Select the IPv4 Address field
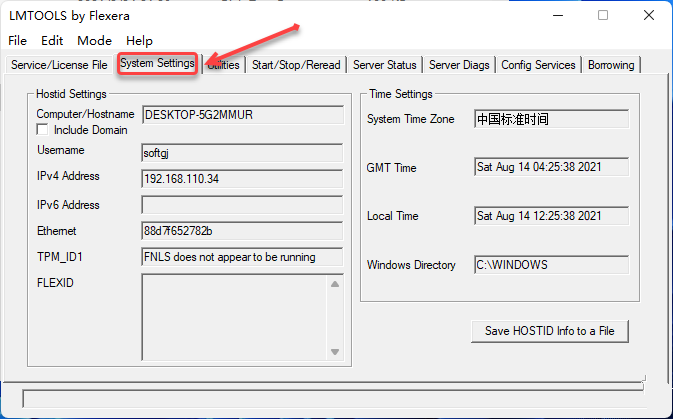Image resolution: width=673 pixels, height=419 pixels. 242,179
